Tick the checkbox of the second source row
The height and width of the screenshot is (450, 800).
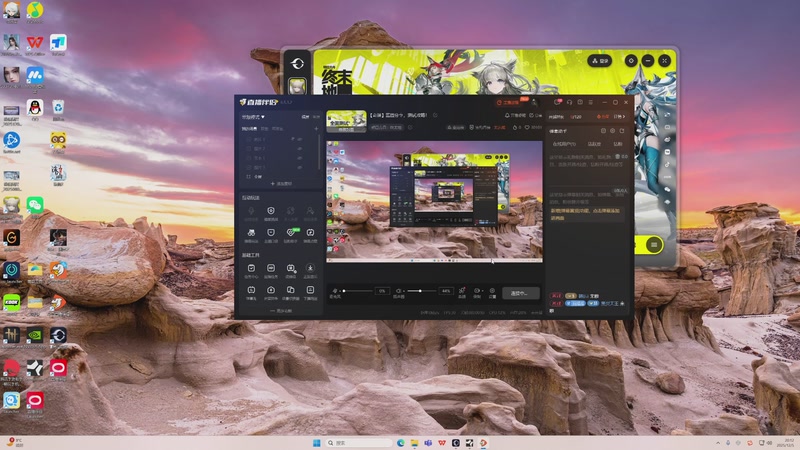pyautogui.click(x=248, y=148)
